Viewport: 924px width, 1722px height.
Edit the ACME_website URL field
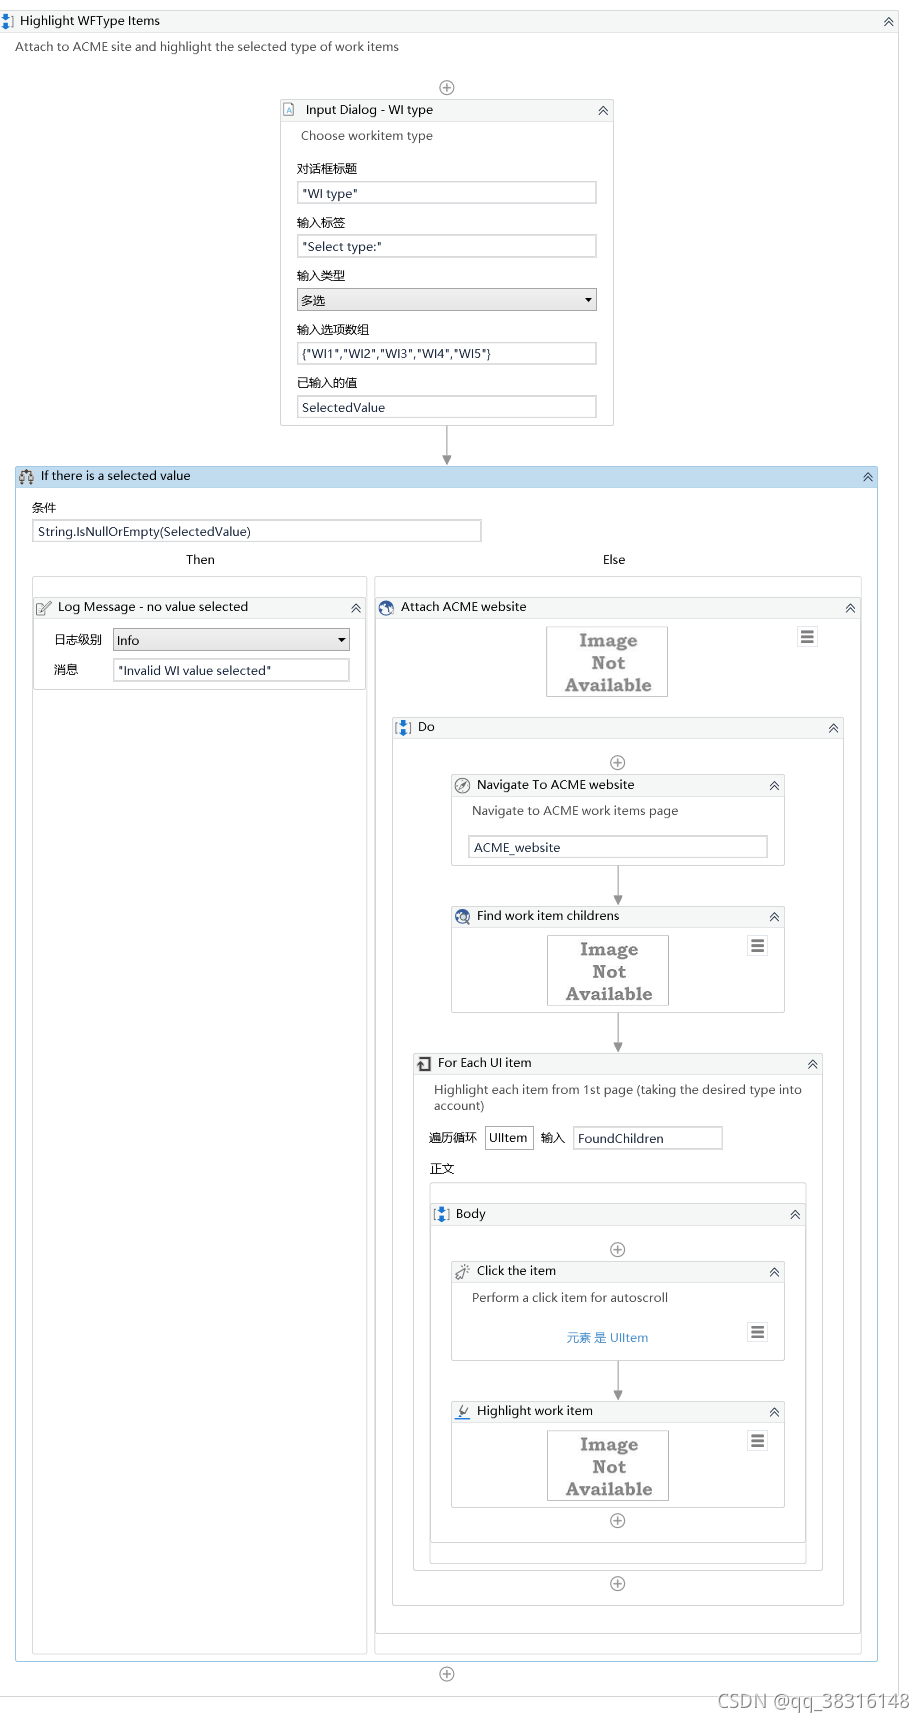point(618,847)
